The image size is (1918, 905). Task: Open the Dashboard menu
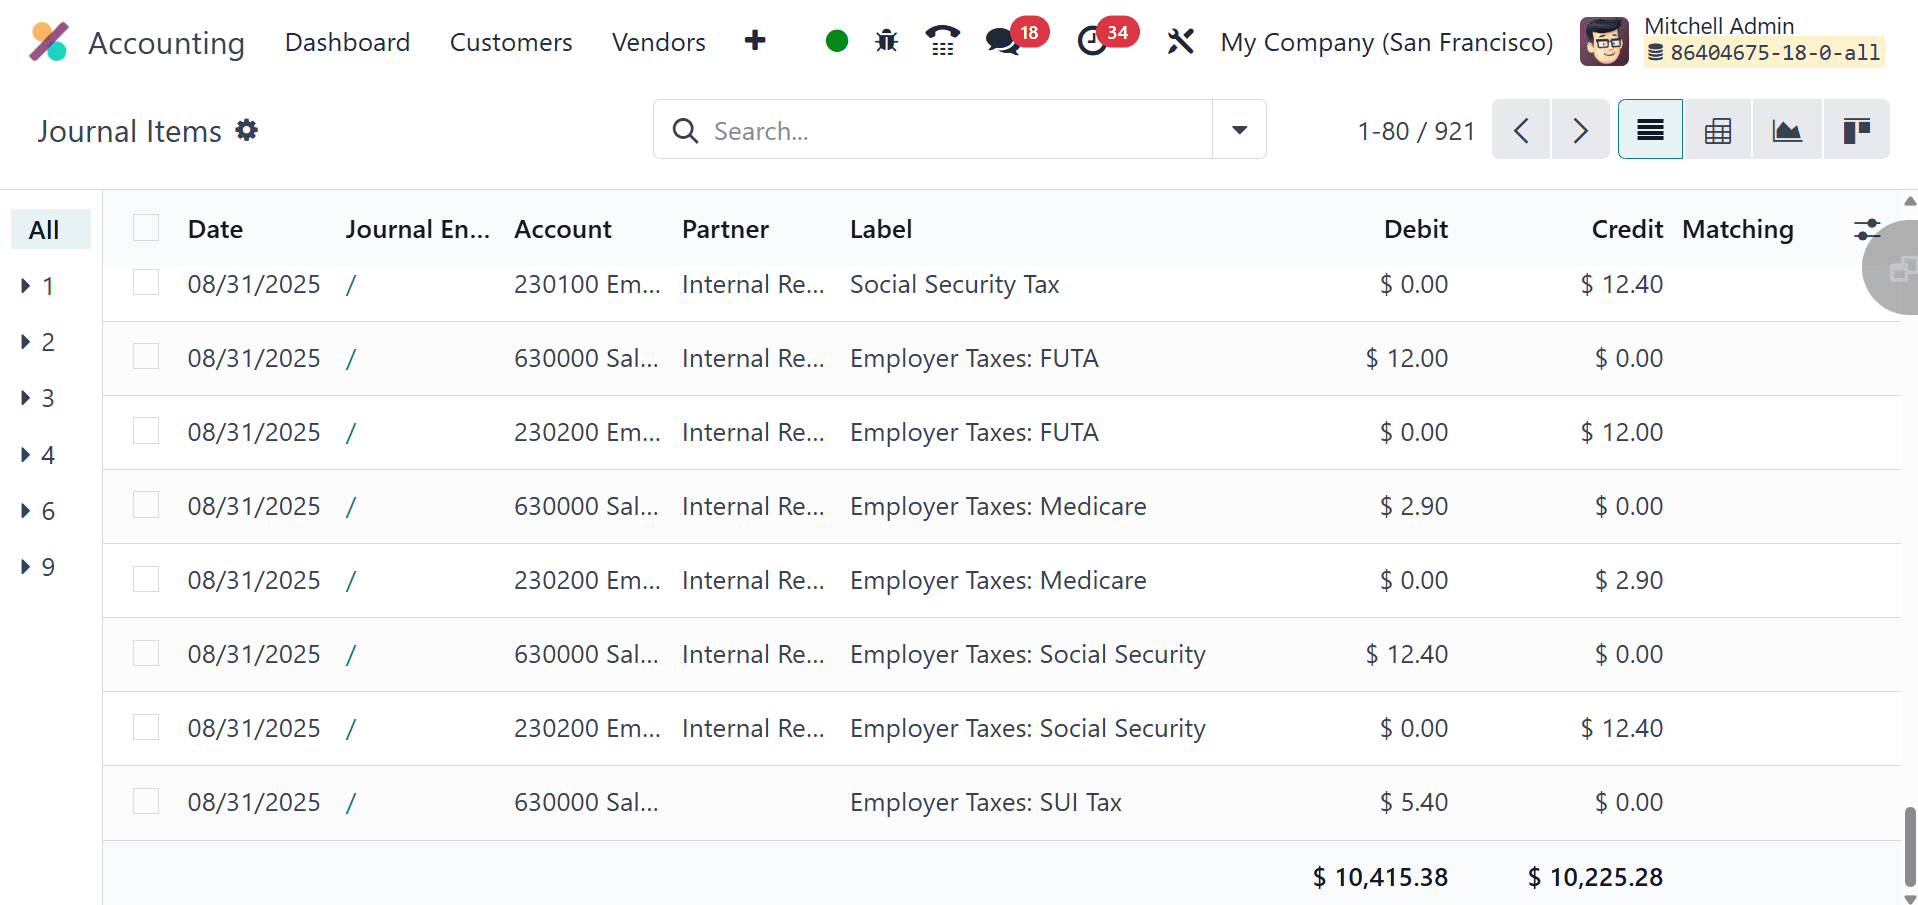click(x=347, y=42)
